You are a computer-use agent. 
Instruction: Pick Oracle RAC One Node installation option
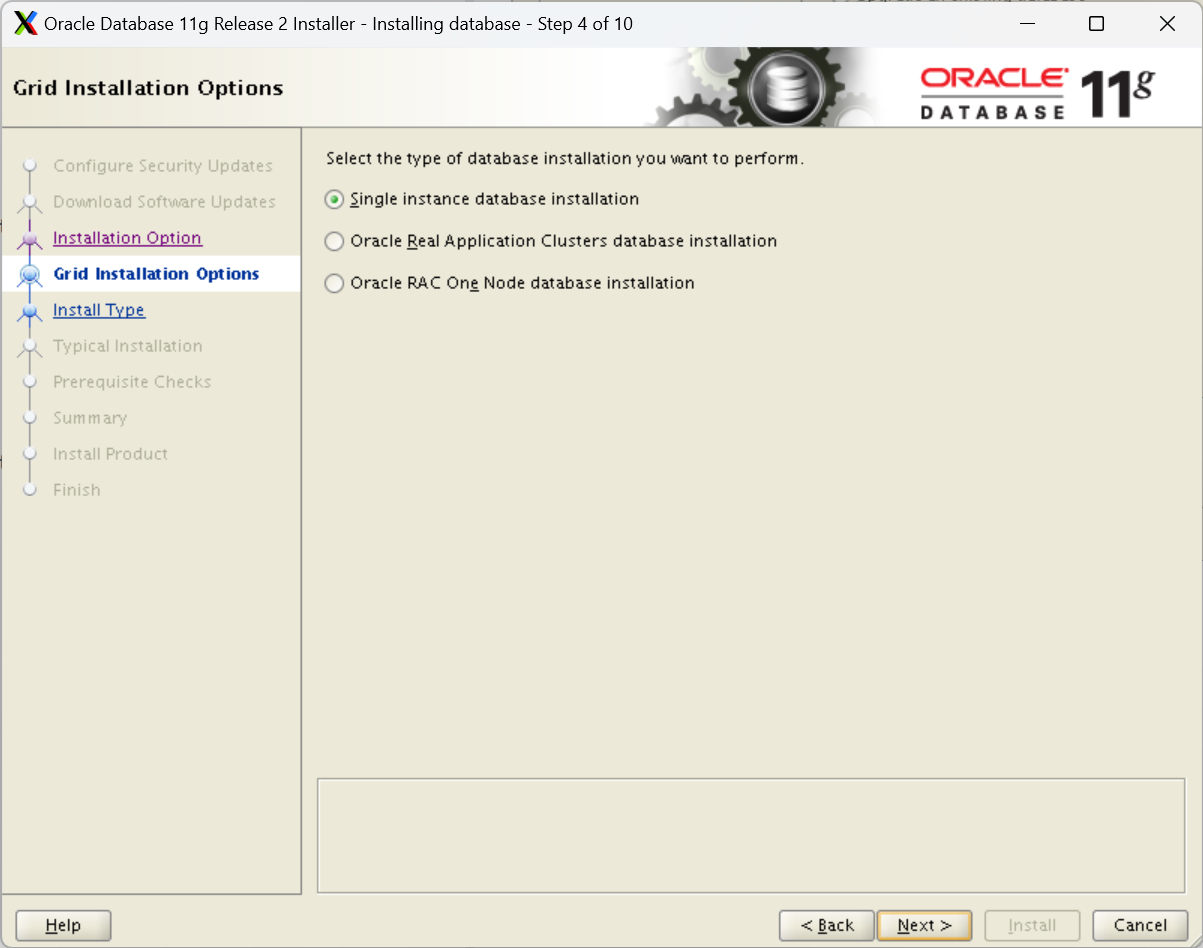(334, 283)
